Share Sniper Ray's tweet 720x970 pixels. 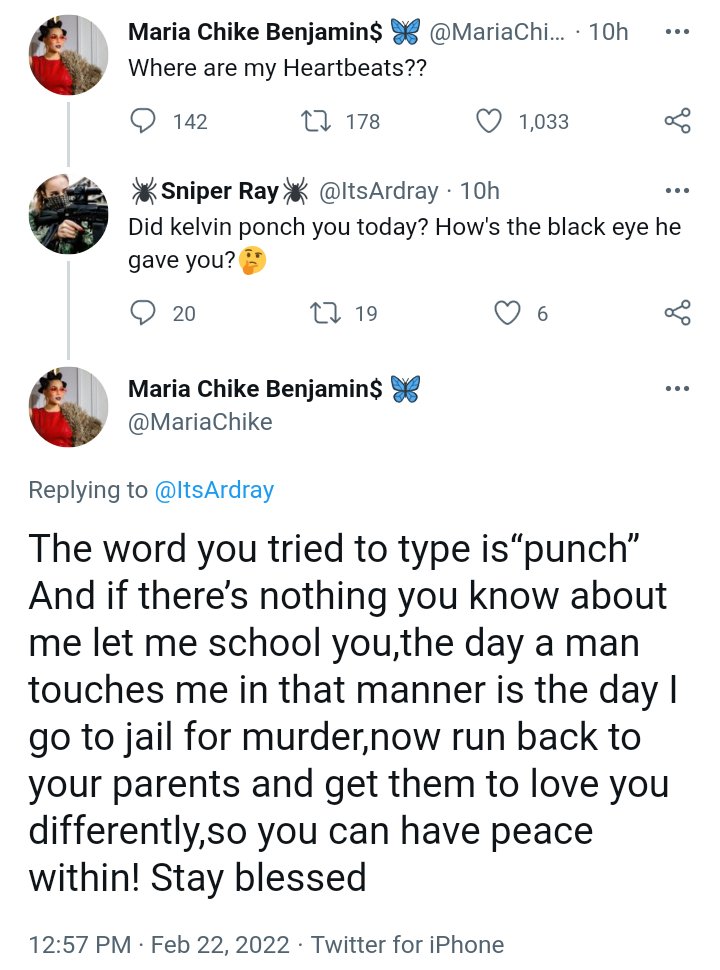(677, 313)
